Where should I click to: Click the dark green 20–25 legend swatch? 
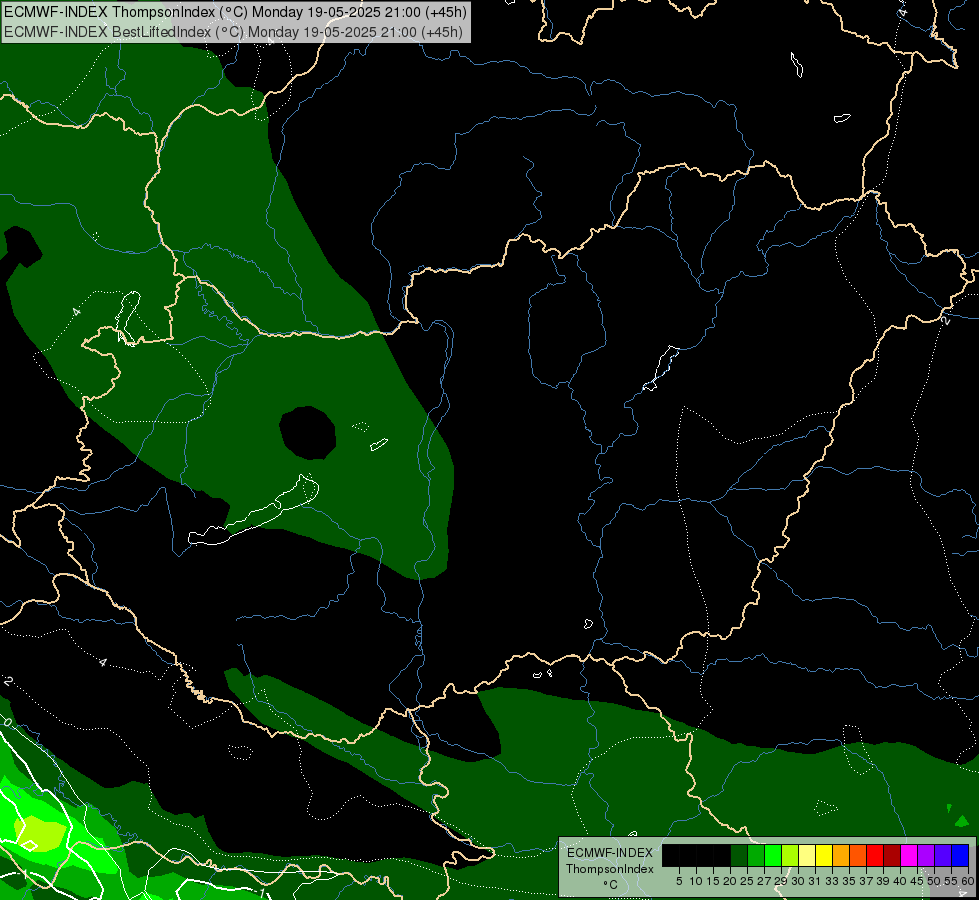tap(739, 855)
